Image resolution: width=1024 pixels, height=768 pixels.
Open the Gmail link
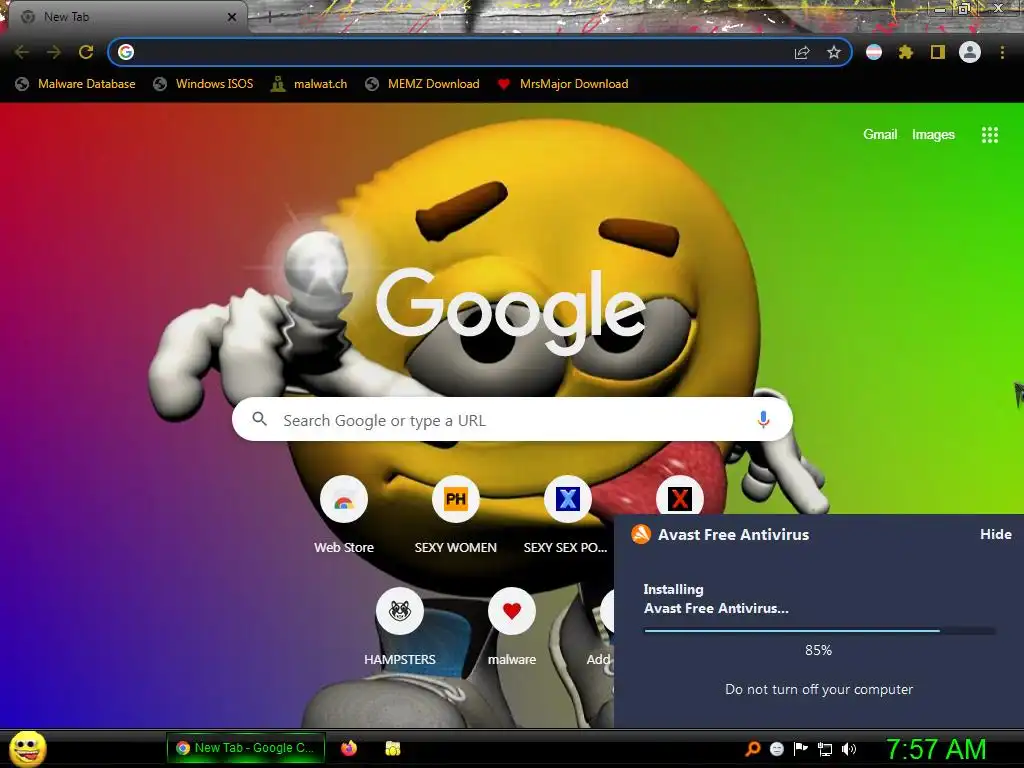coord(880,135)
